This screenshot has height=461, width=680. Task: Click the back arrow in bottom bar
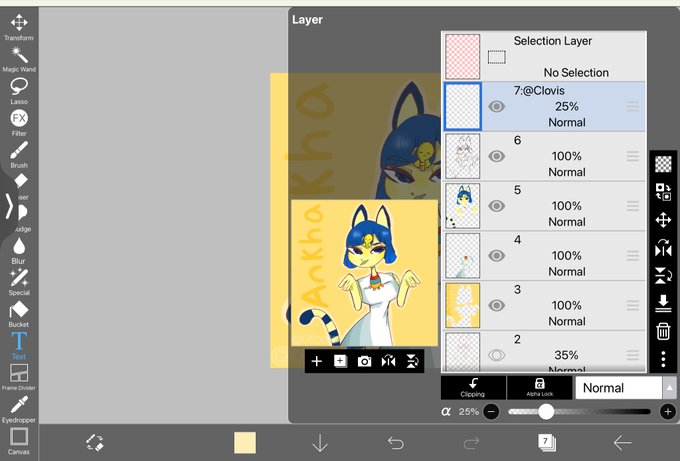(x=622, y=443)
